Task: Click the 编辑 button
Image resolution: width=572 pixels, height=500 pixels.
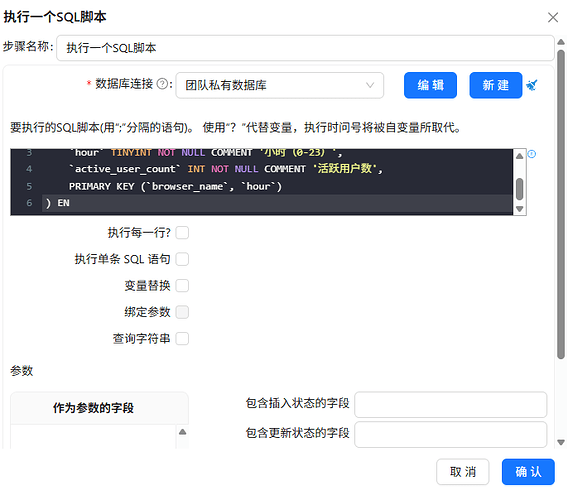Action: pos(430,85)
